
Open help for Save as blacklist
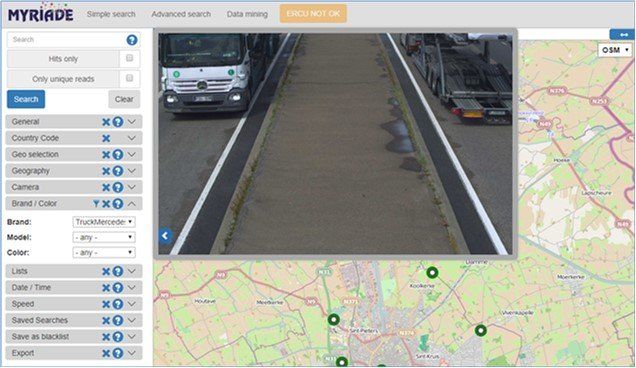coord(118,337)
